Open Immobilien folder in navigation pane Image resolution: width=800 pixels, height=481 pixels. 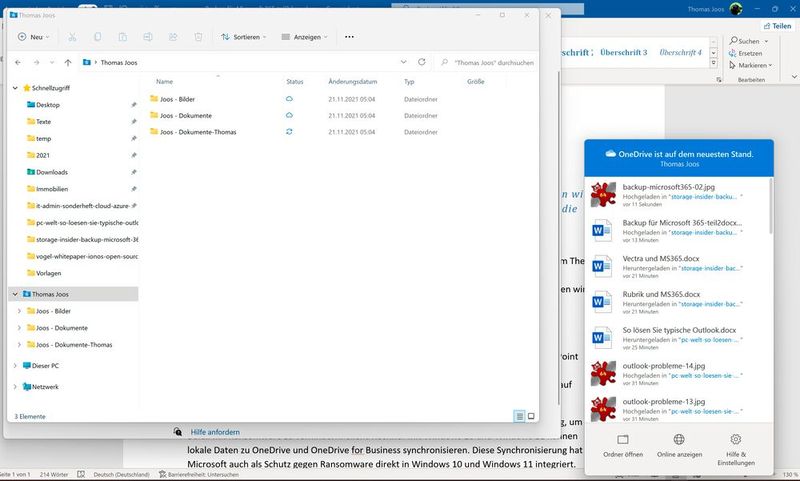point(52,189)
